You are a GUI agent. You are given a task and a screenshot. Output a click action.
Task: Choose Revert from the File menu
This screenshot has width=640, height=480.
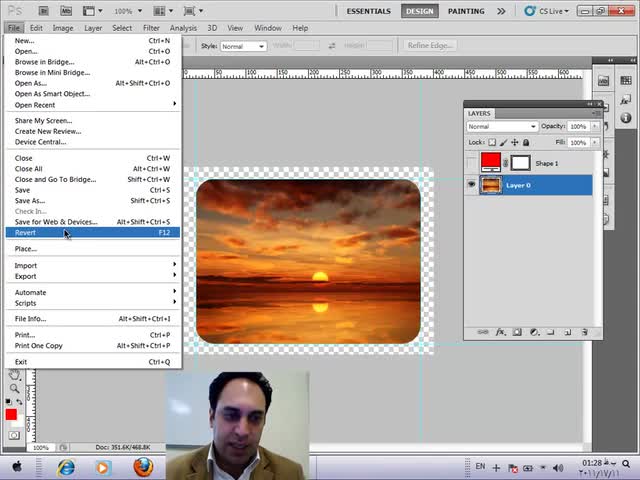(x=93, y=233)
